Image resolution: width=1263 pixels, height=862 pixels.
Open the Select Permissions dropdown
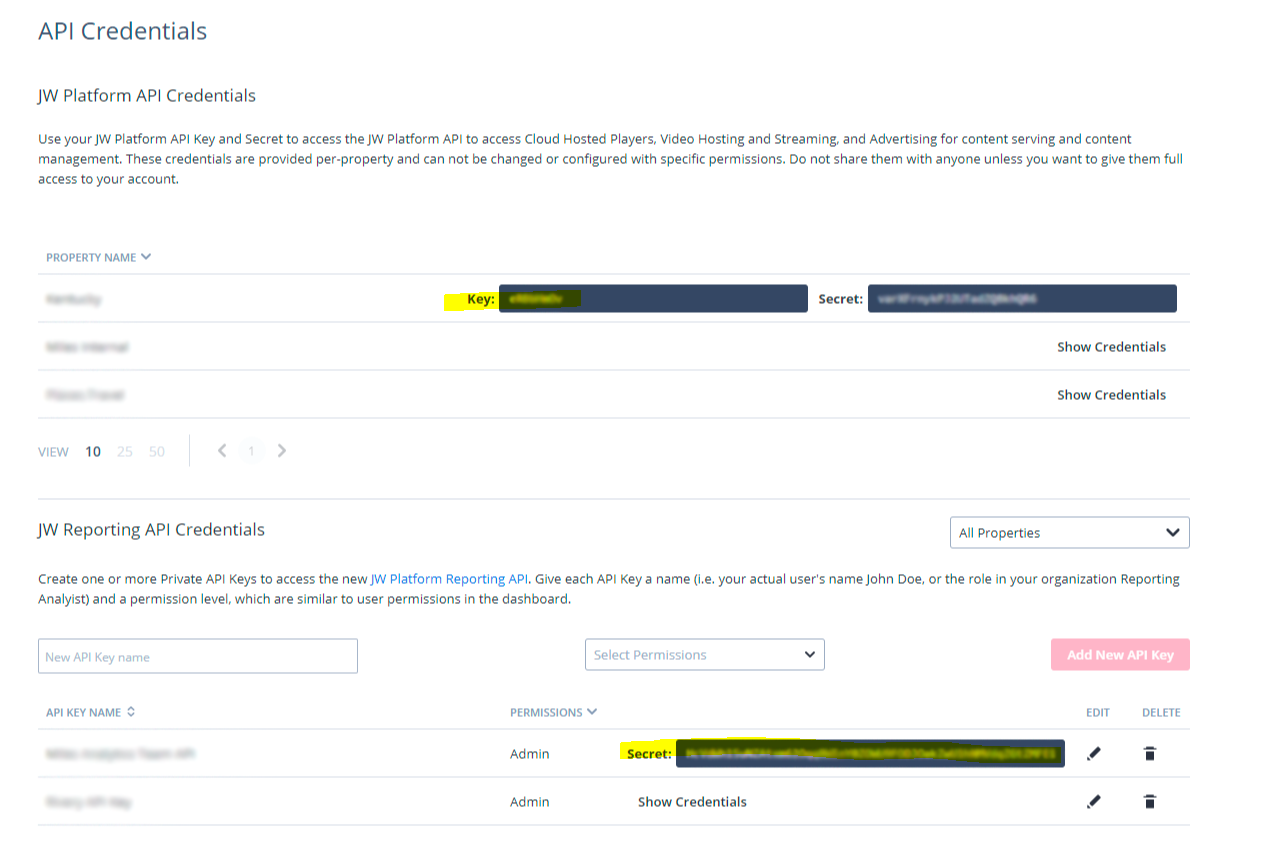pos(704,655)
